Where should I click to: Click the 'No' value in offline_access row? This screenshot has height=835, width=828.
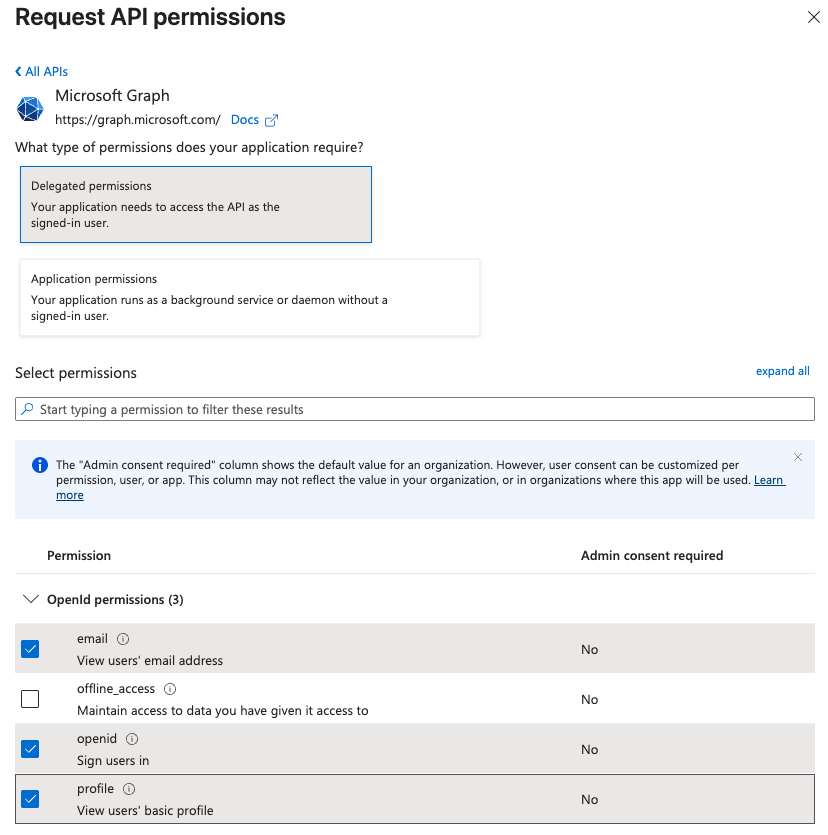[589, 699]
